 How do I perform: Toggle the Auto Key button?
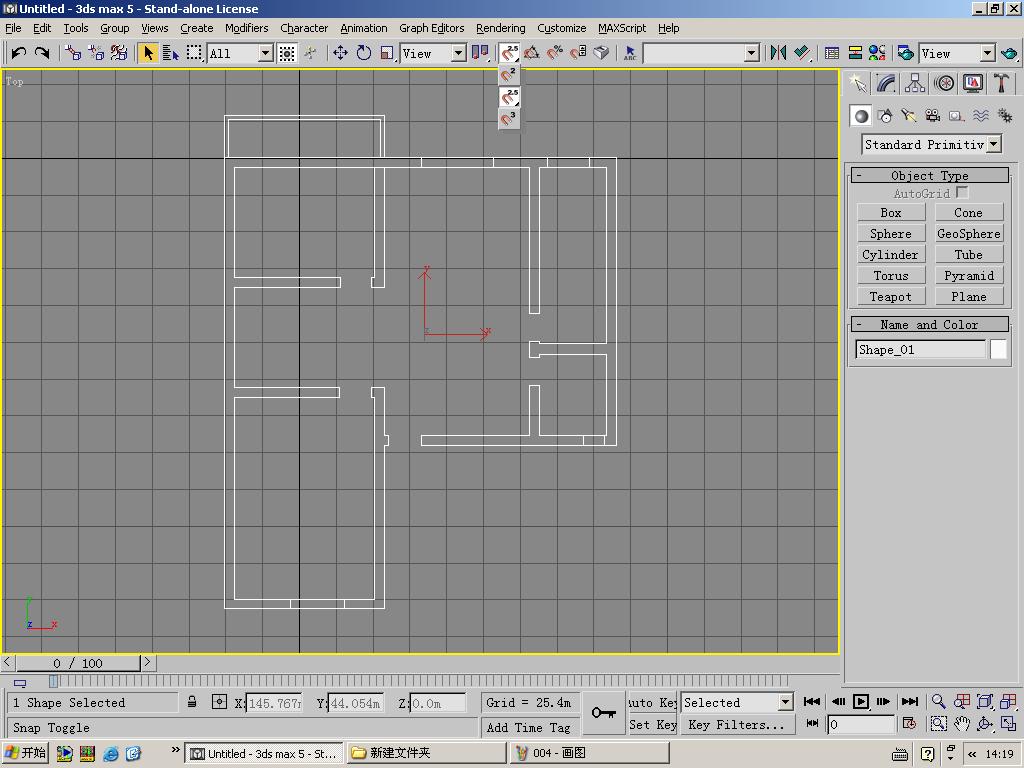[x=652, y=703]
